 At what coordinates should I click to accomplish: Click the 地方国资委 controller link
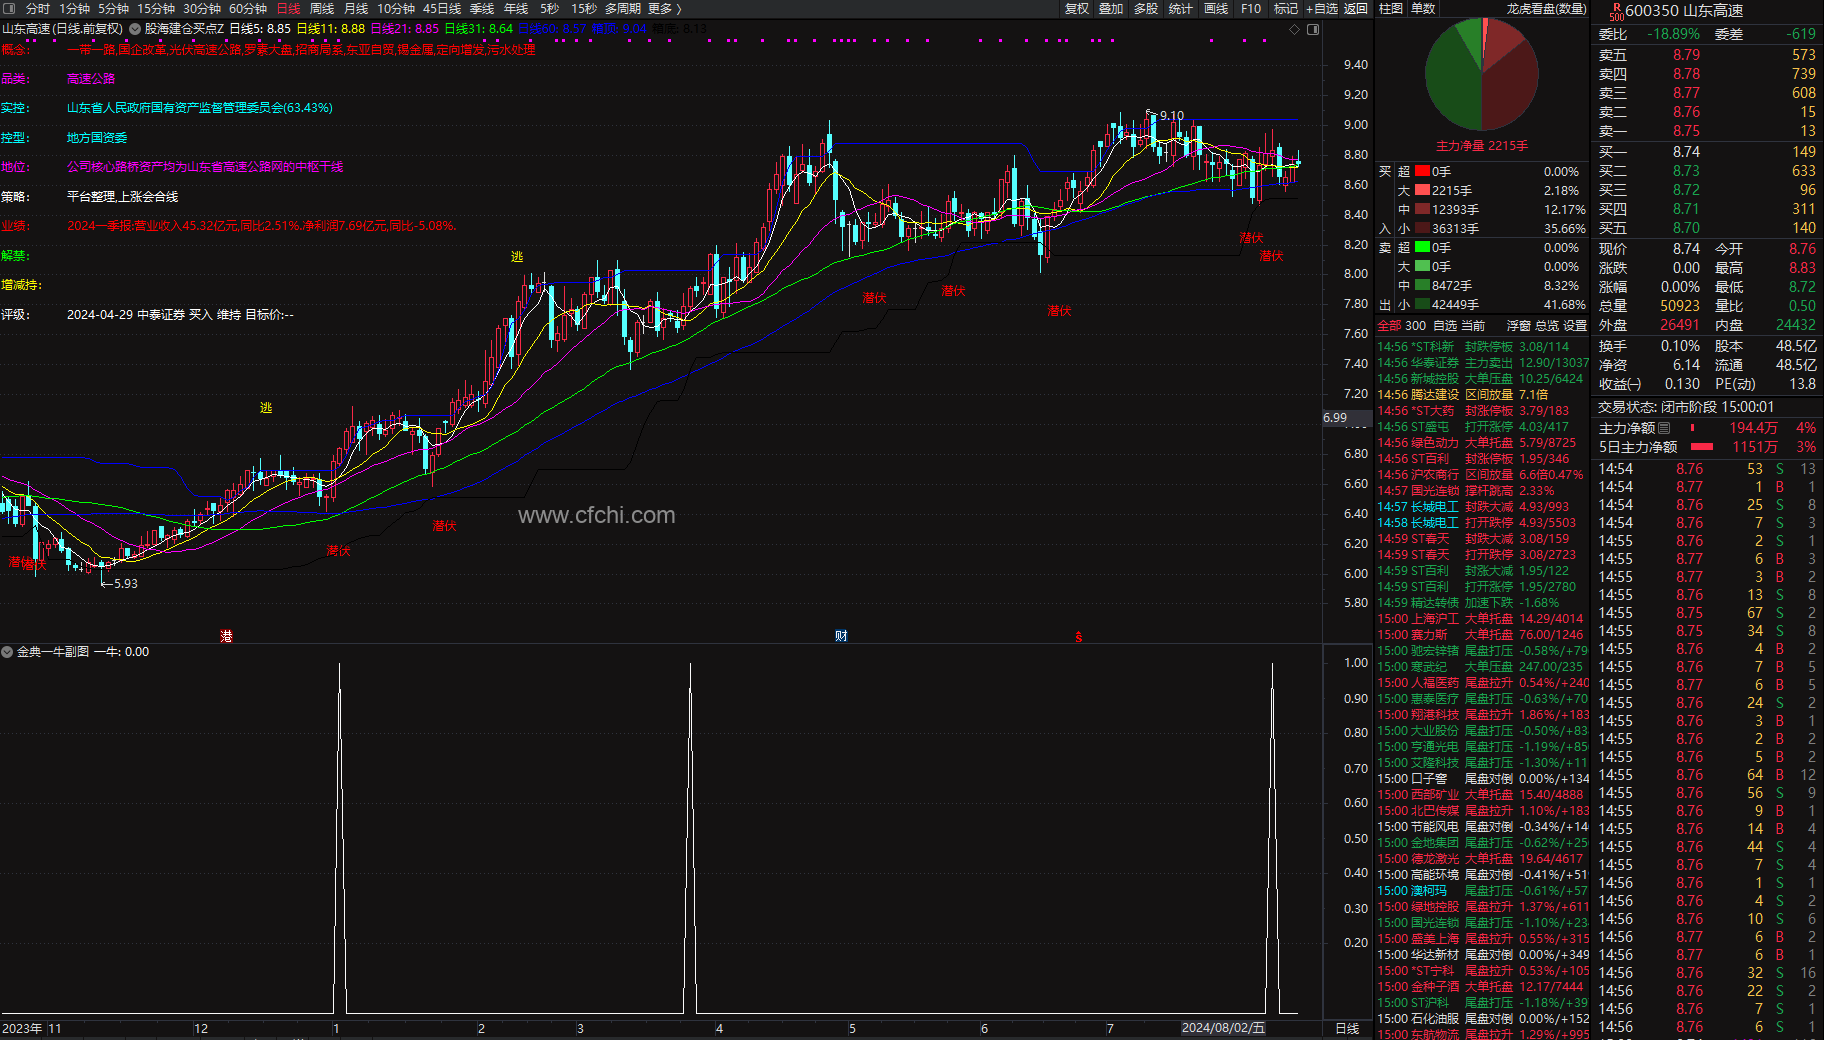(x=97, y=138)
